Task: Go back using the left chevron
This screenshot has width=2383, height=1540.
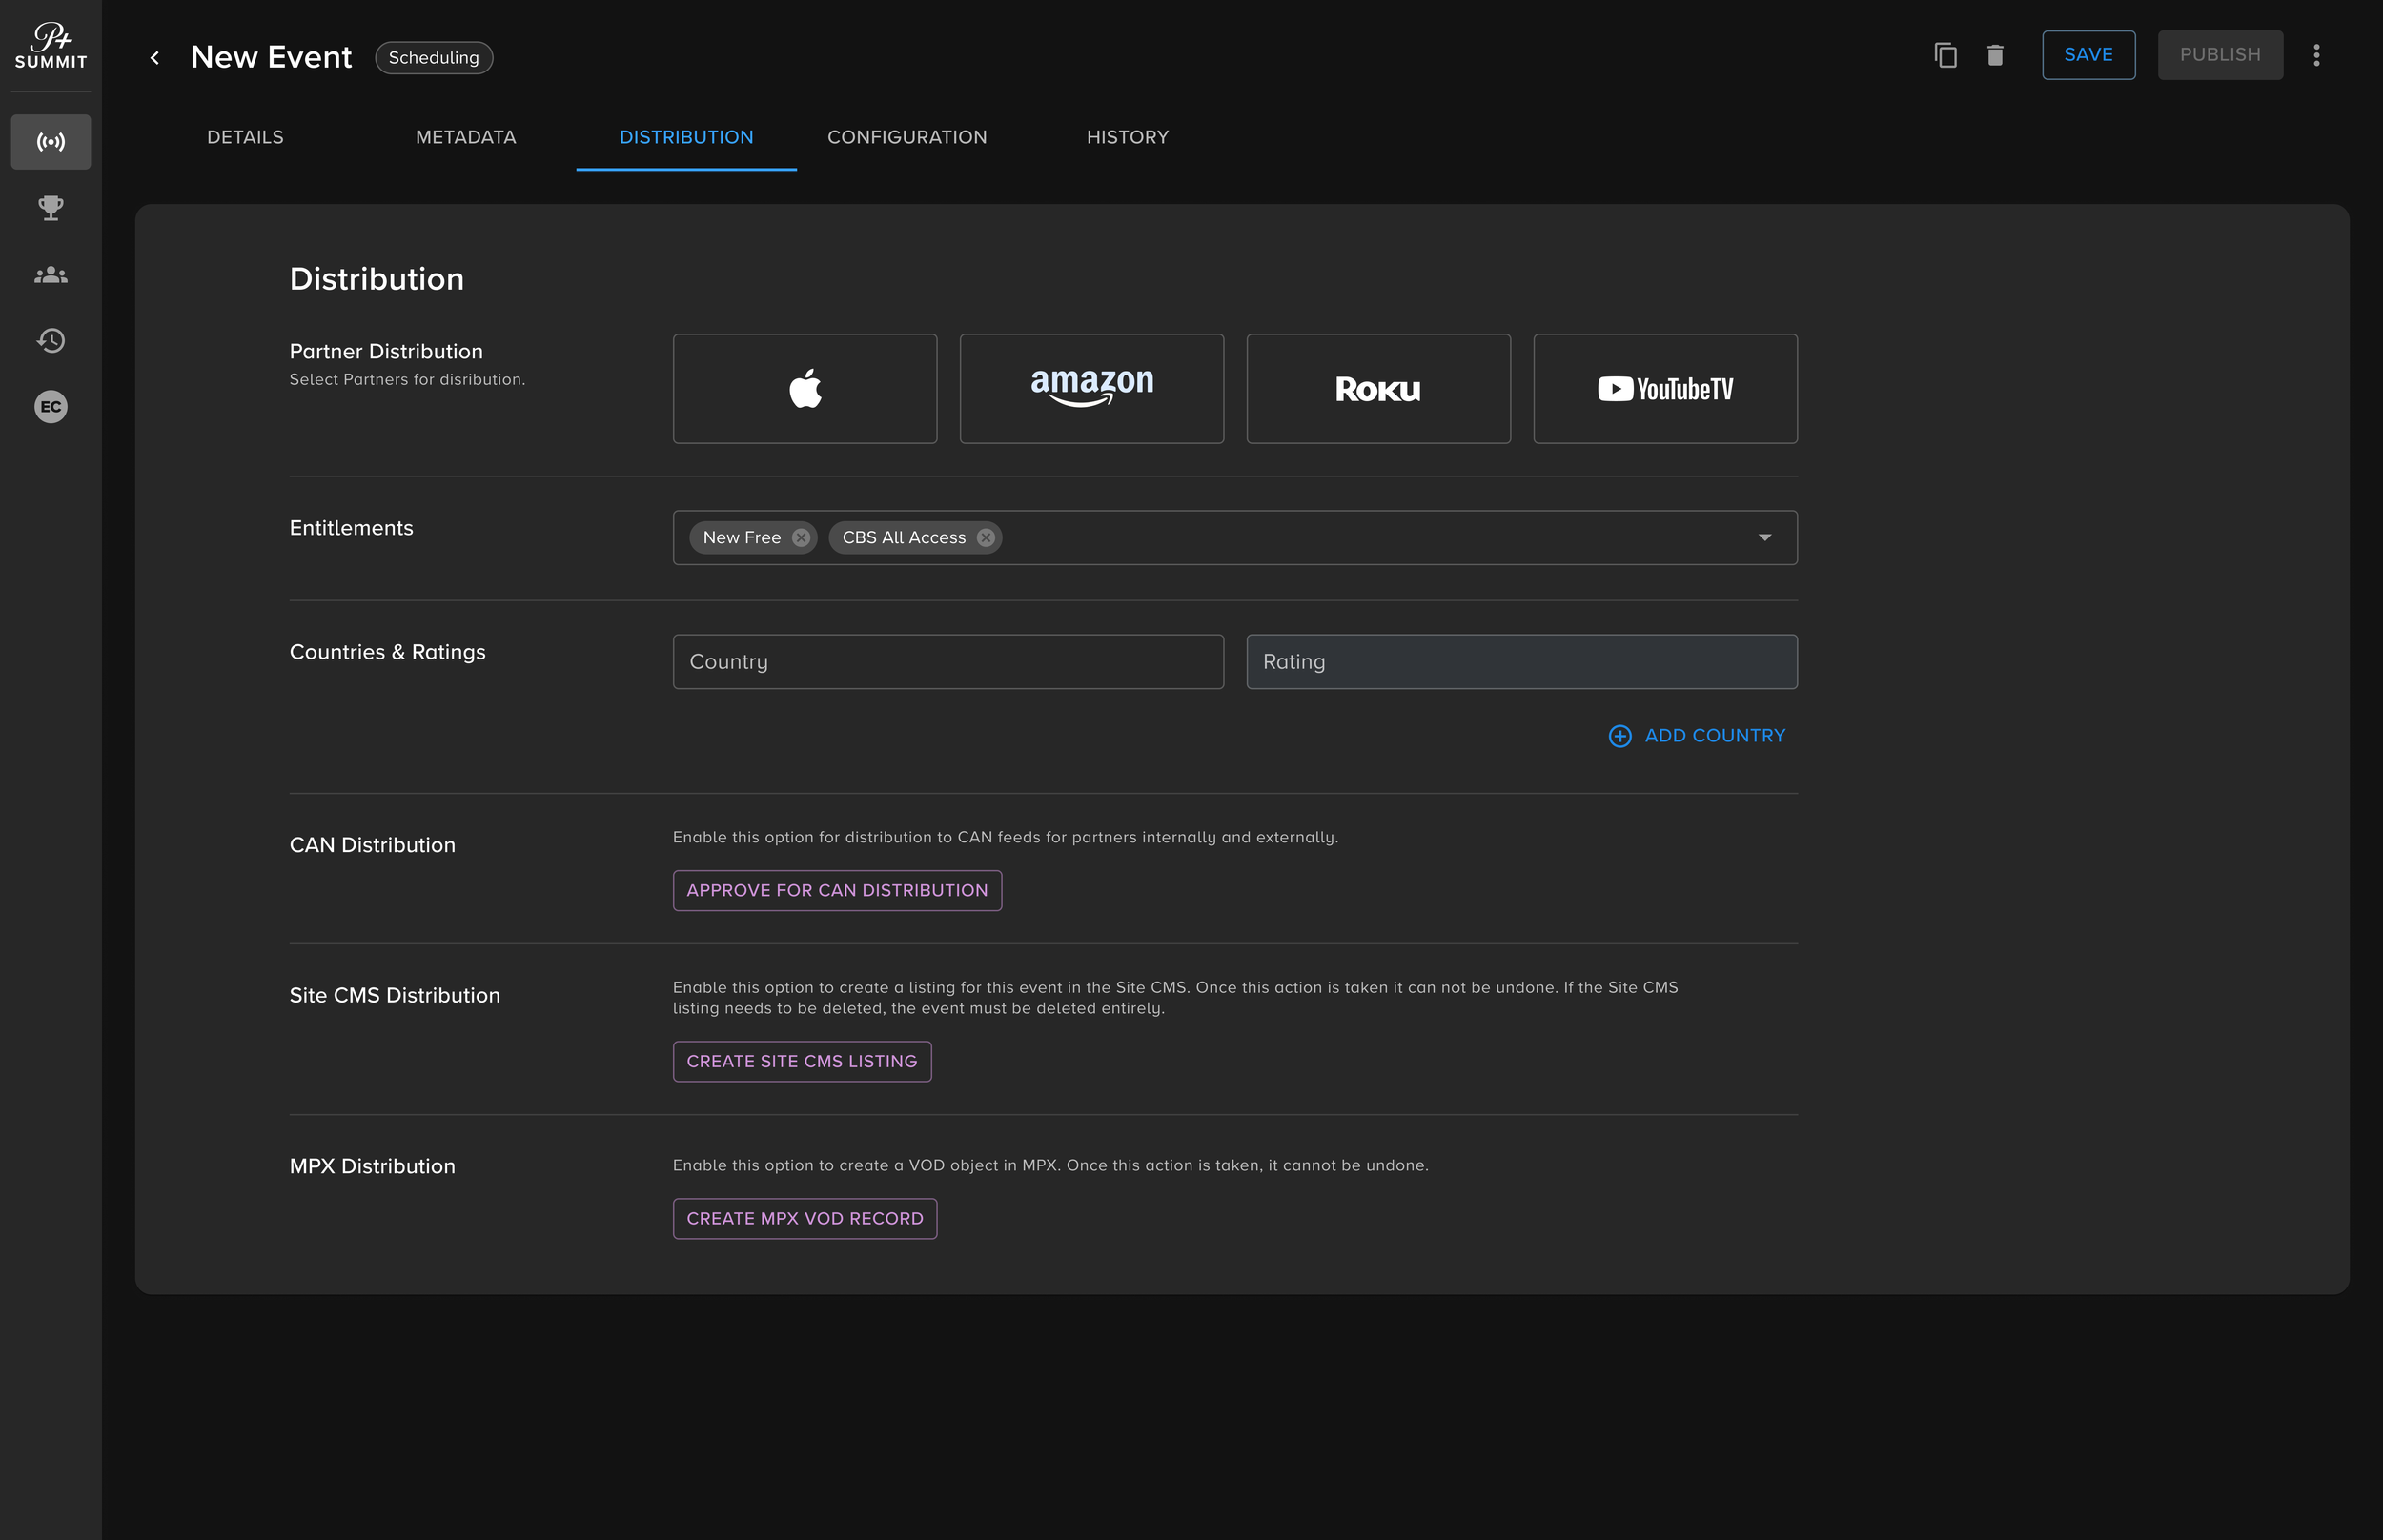Action: pyautogui.click(x=155, y=58)
